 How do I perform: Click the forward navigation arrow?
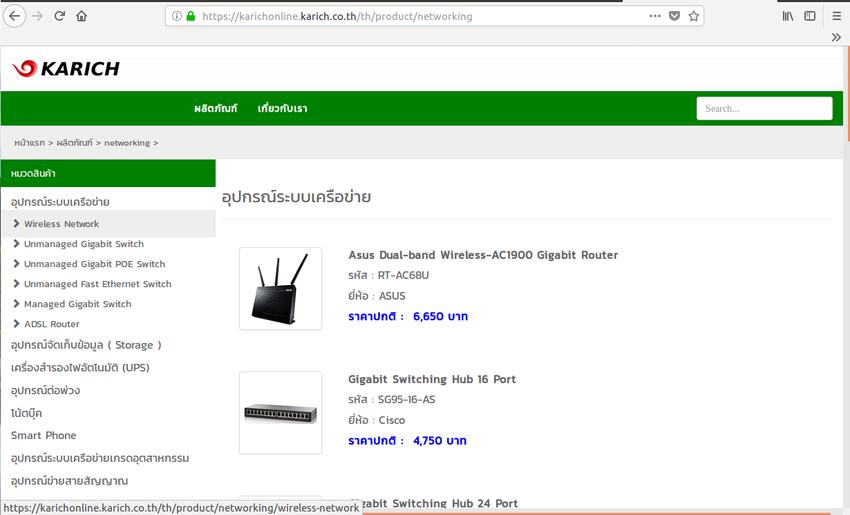[x=37, y=16]
